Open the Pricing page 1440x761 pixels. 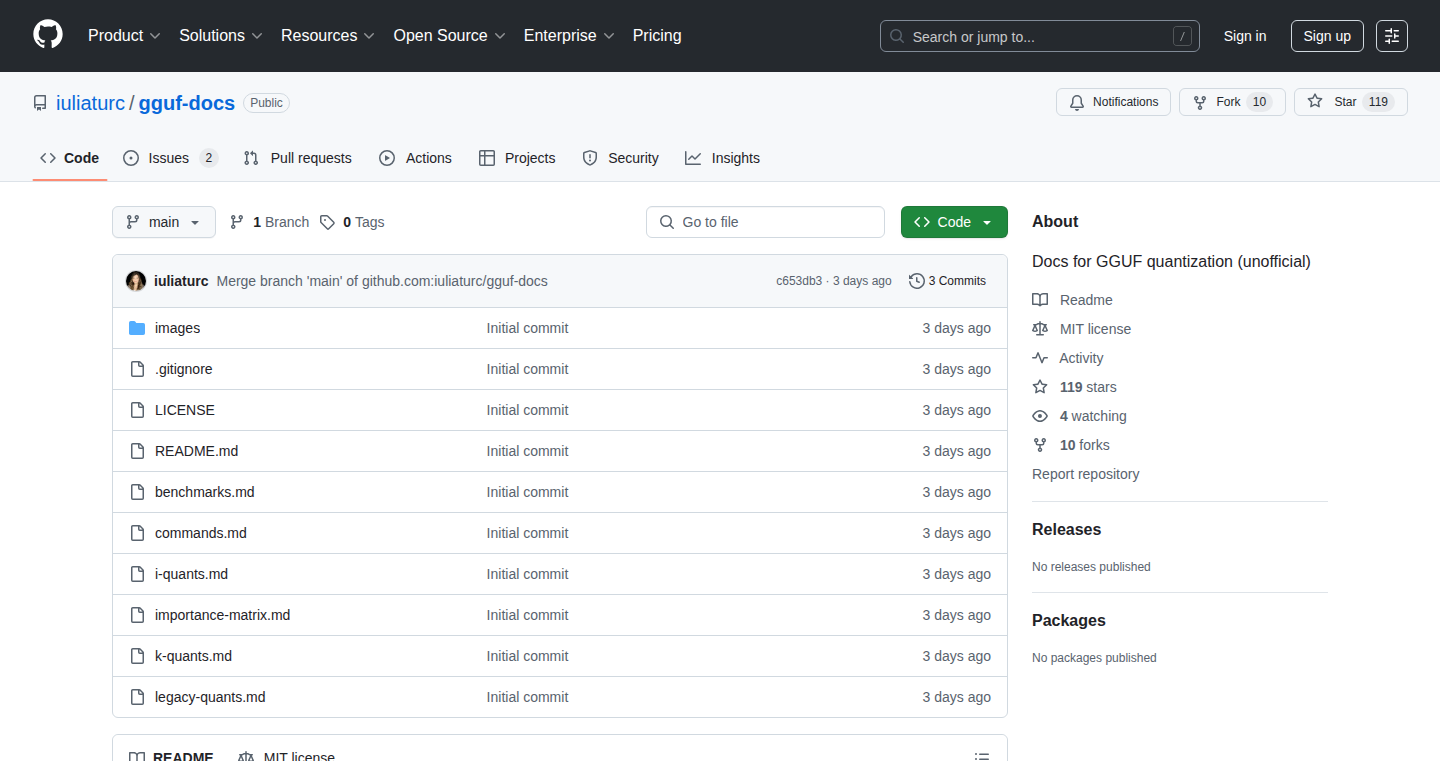657,36
